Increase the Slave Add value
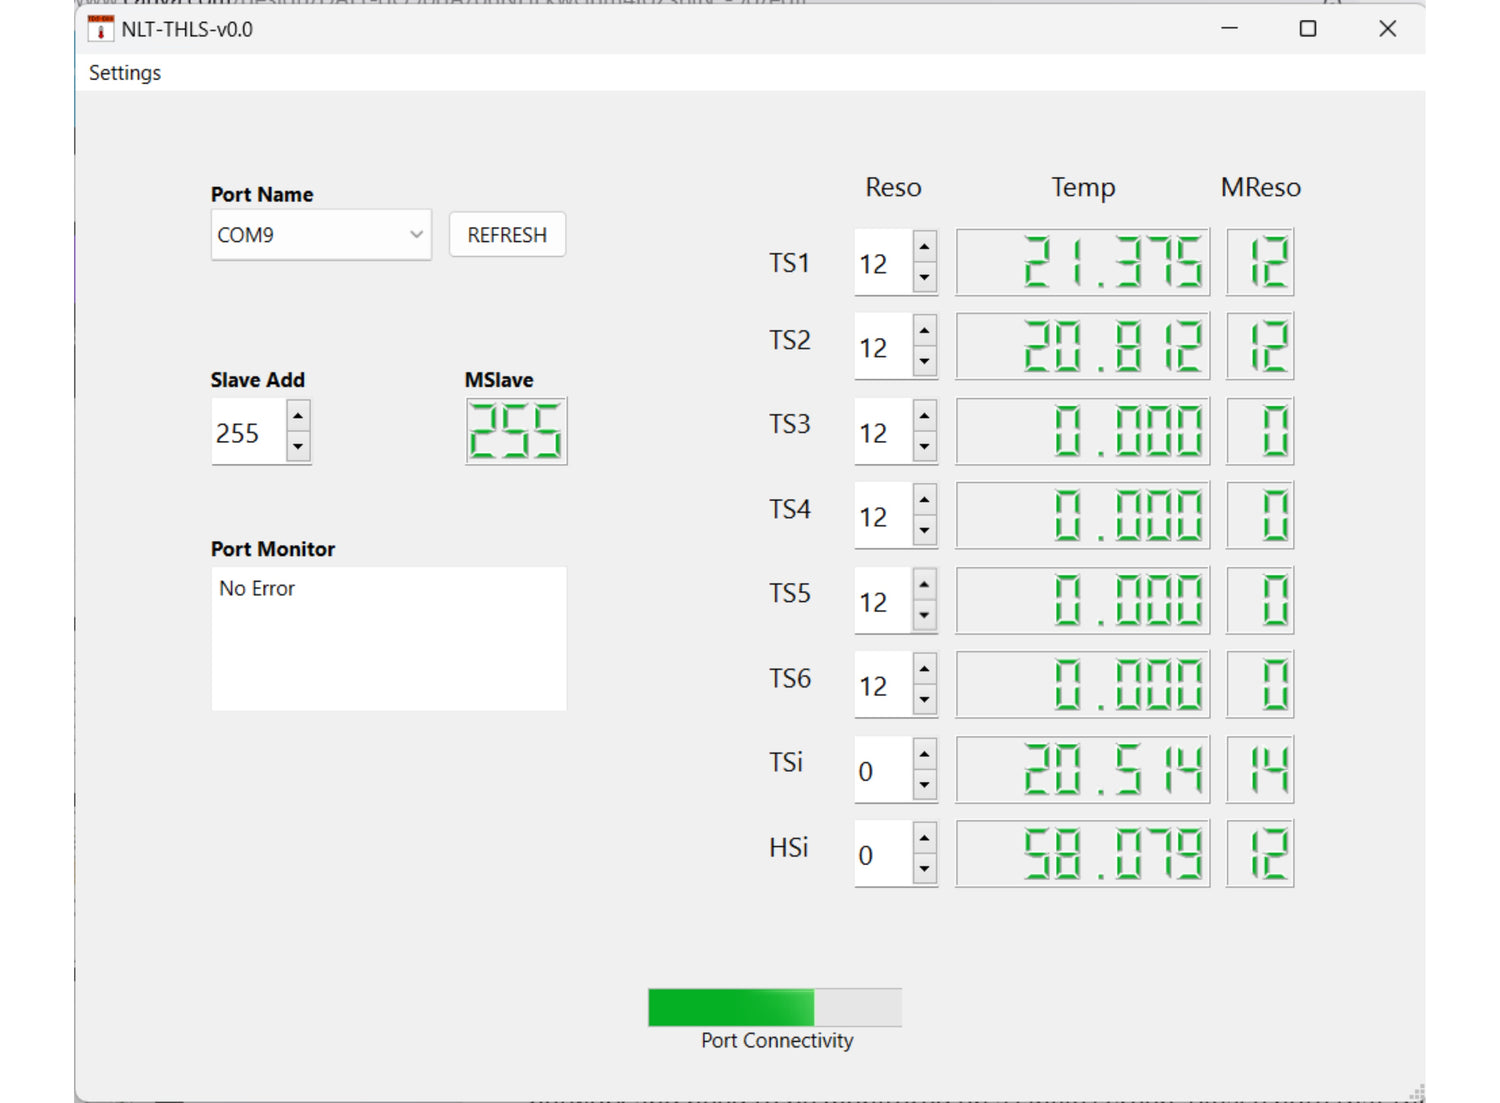The height and width of the screenshot is (1103, 1500). pos(298,415)
